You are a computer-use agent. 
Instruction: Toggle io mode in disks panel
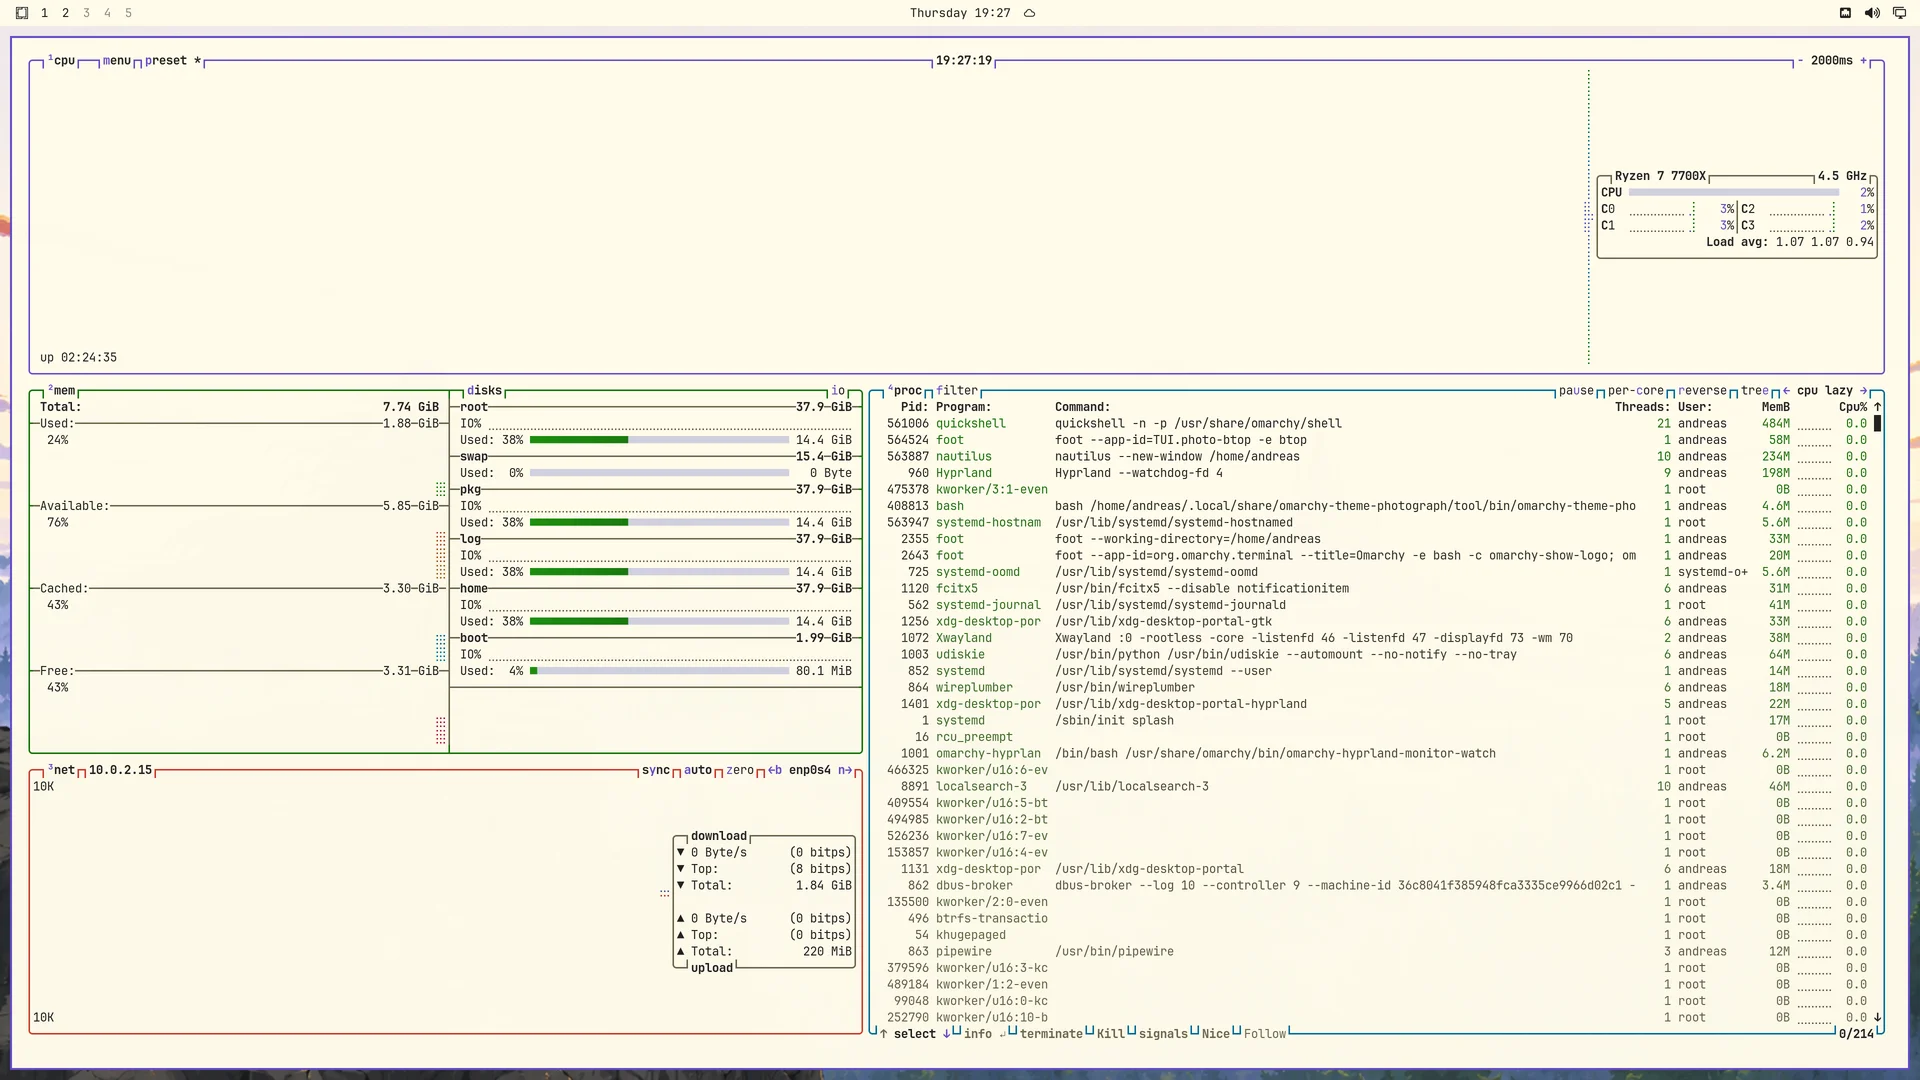838,391
